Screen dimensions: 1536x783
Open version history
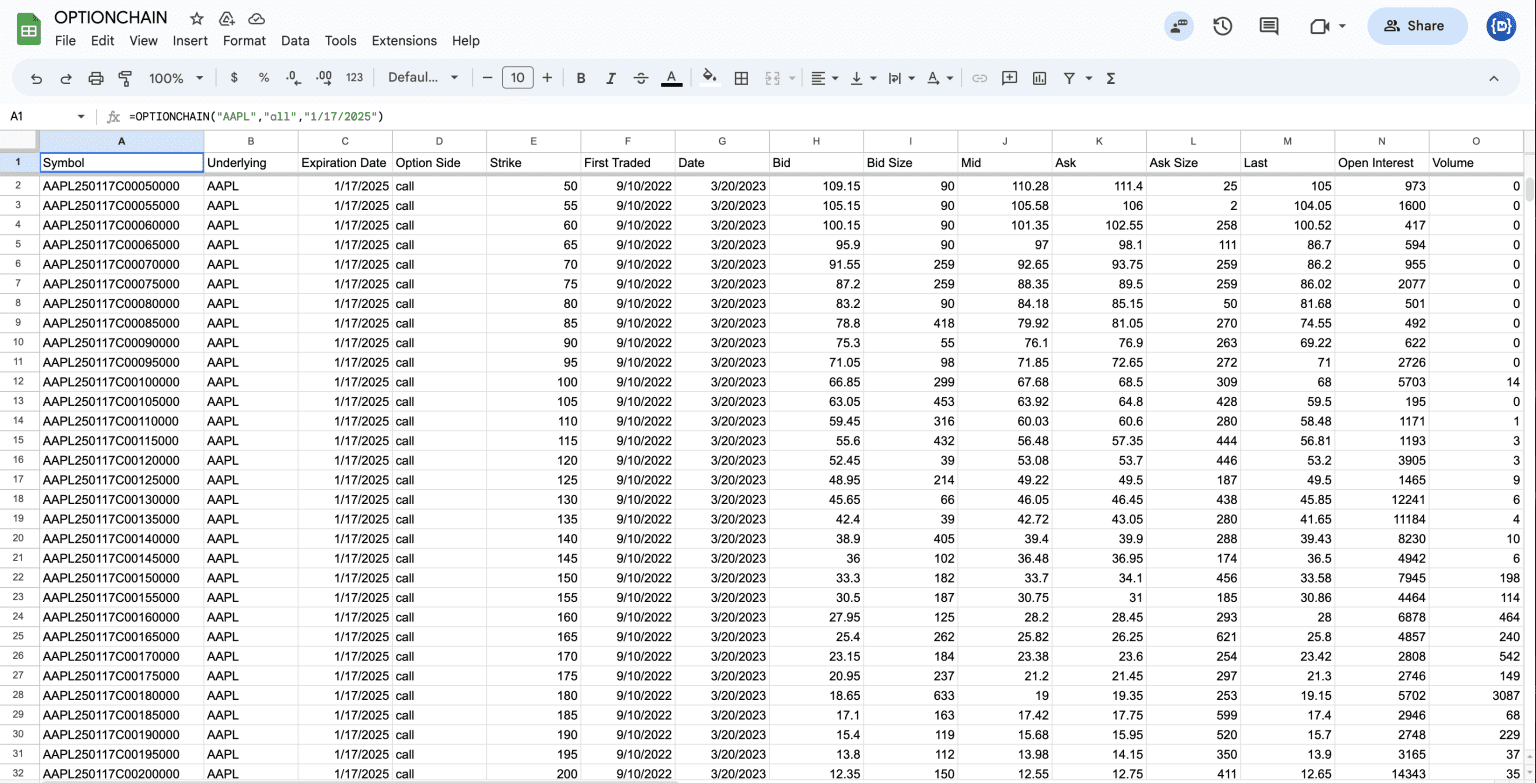(x=1223, y=26)
